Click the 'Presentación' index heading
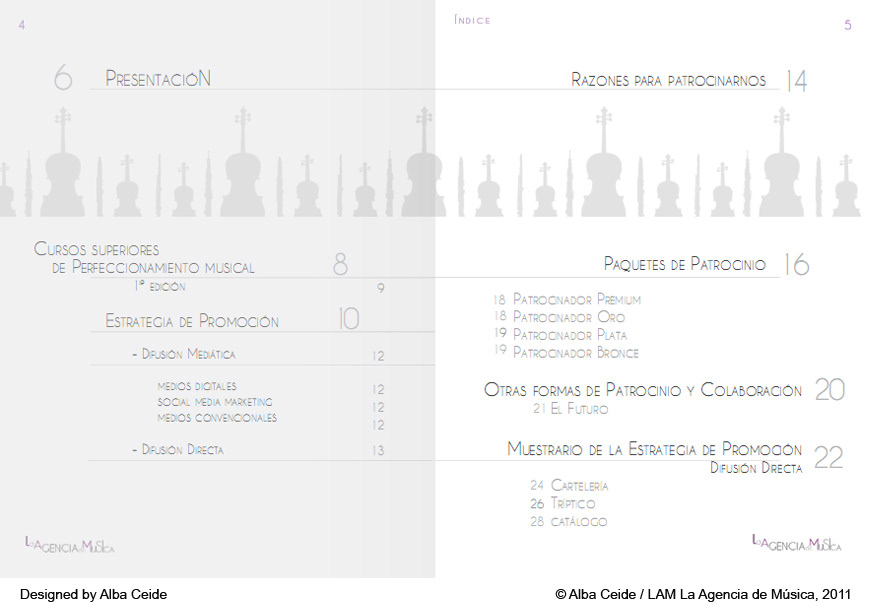The height and width of the screenshot is (614, 870). pyautogui.click(x=158, y=79)
